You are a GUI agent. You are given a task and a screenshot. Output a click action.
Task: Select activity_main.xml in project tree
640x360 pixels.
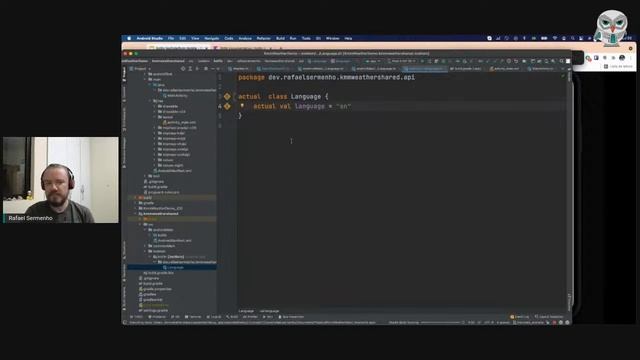click(179, 122)
